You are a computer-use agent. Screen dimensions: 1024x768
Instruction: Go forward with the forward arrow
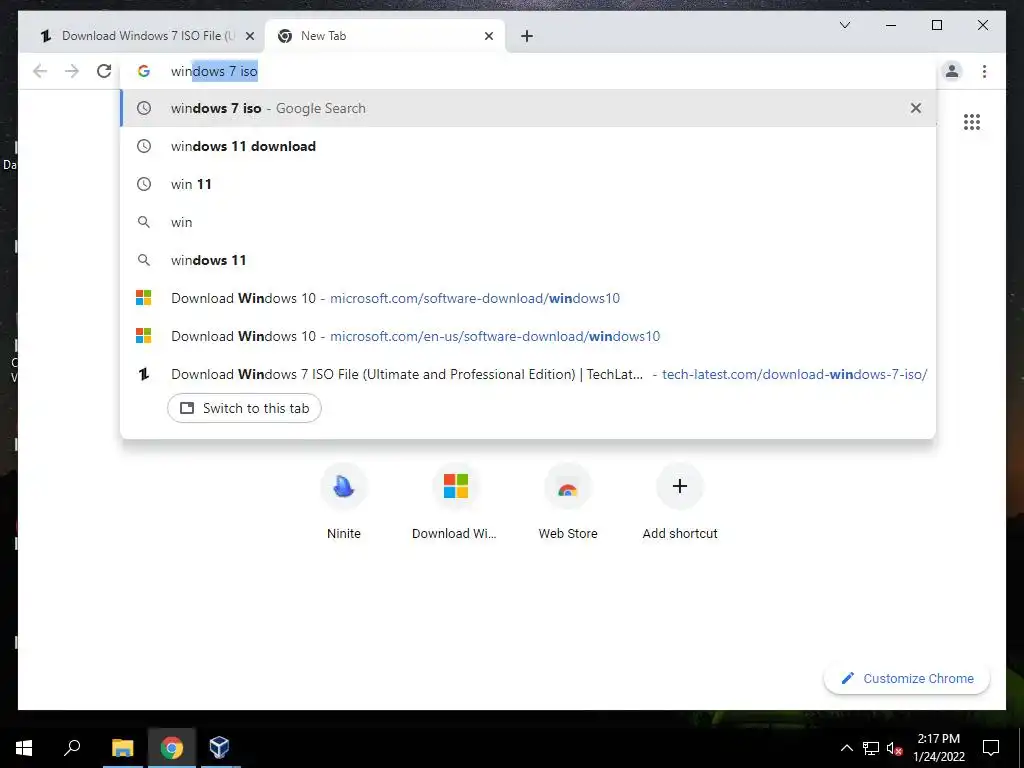coord(72,71)
